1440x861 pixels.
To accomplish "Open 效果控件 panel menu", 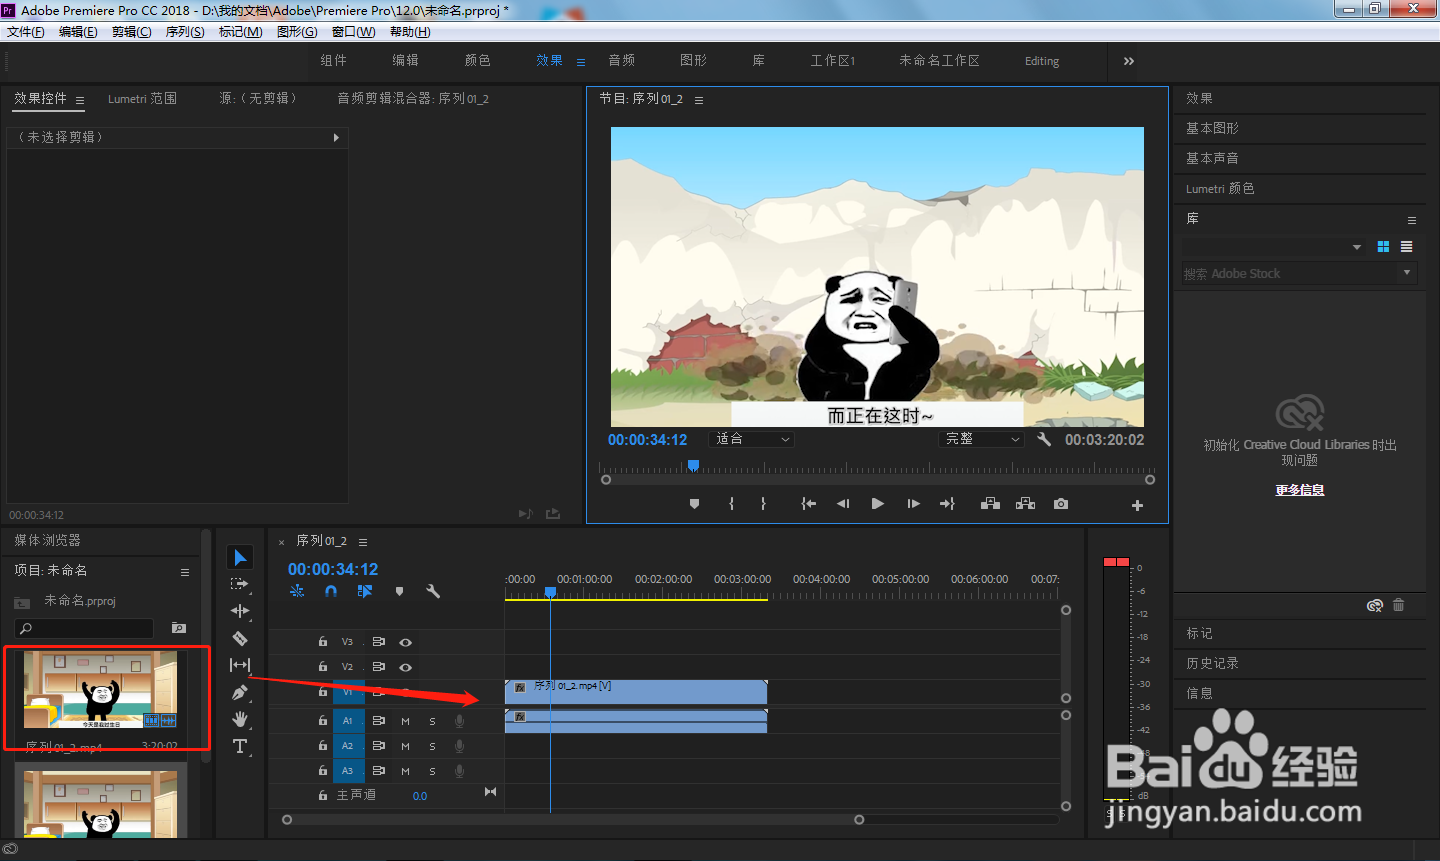I will coord(80,100).
